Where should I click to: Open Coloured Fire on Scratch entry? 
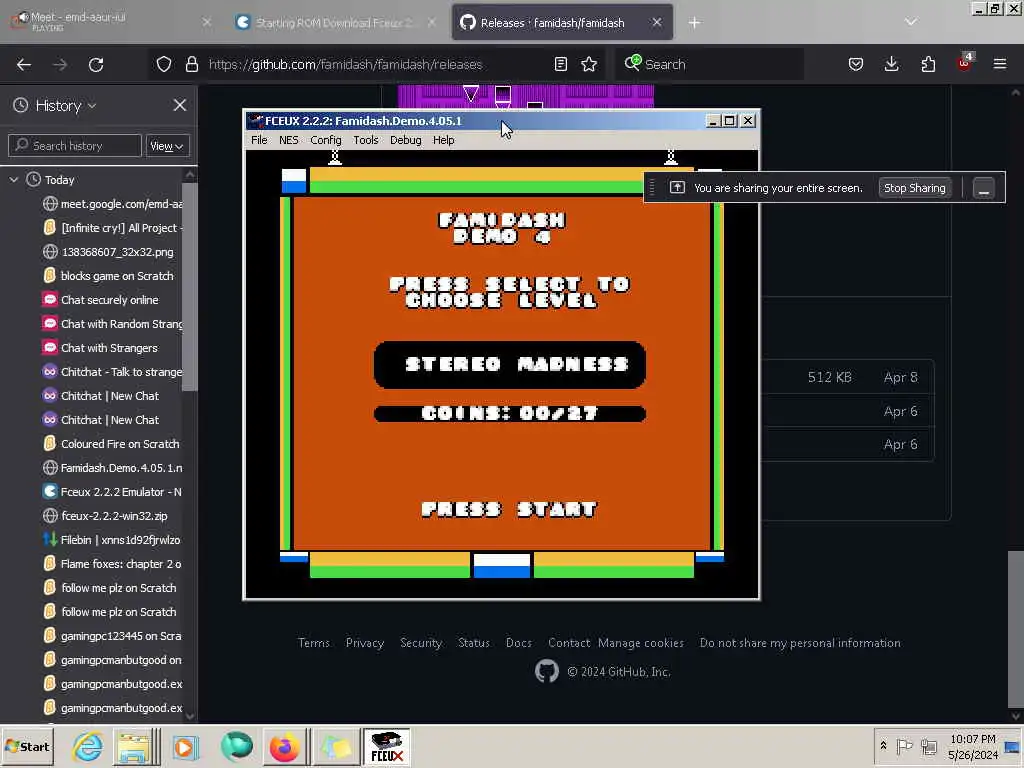[x=112, y=443]
